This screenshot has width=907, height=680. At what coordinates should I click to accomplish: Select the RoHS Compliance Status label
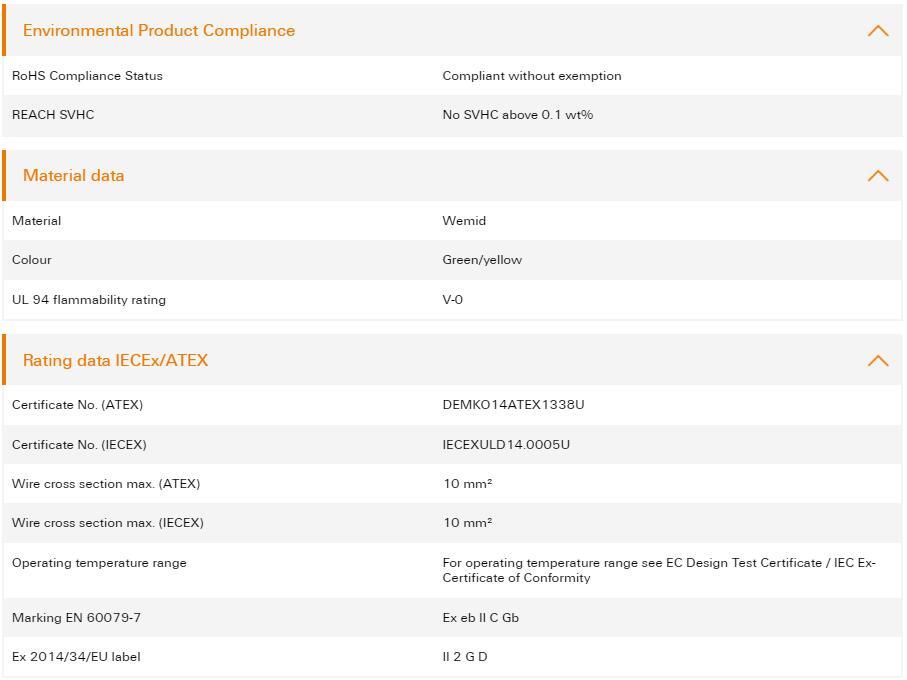87,76
